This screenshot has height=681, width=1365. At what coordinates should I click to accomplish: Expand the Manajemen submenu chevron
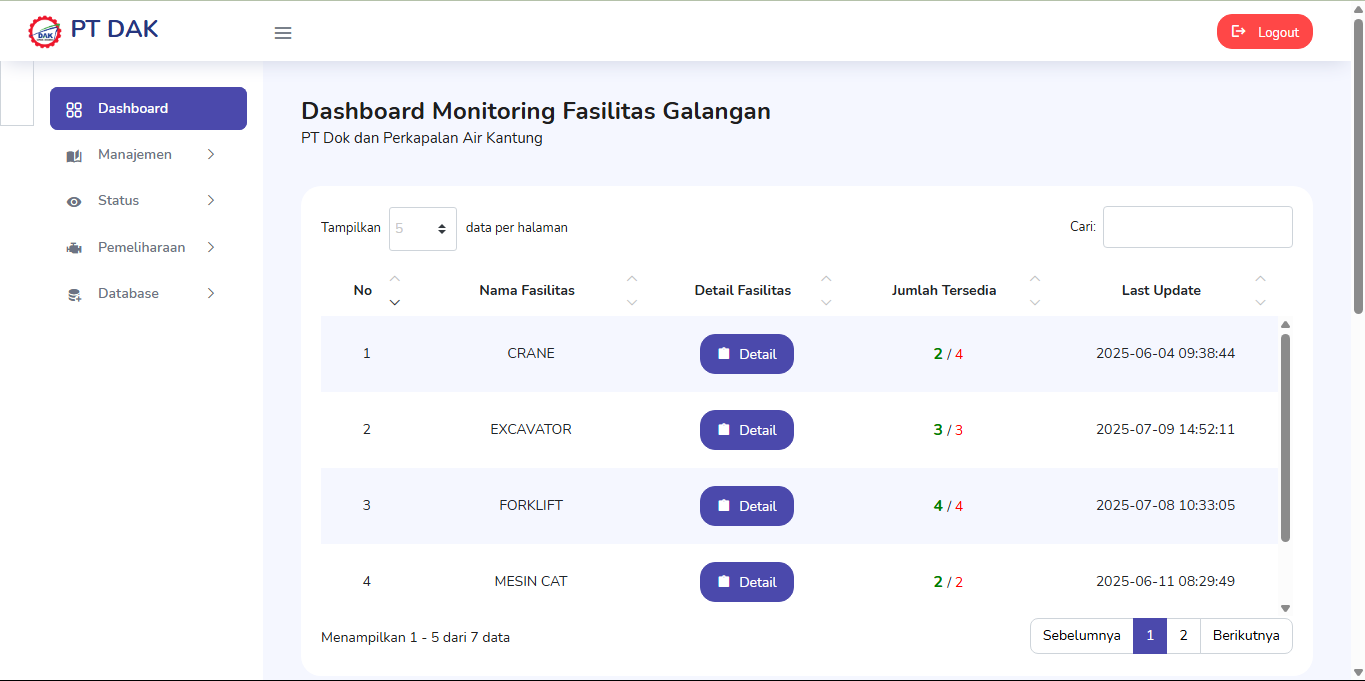coord(210,154)
